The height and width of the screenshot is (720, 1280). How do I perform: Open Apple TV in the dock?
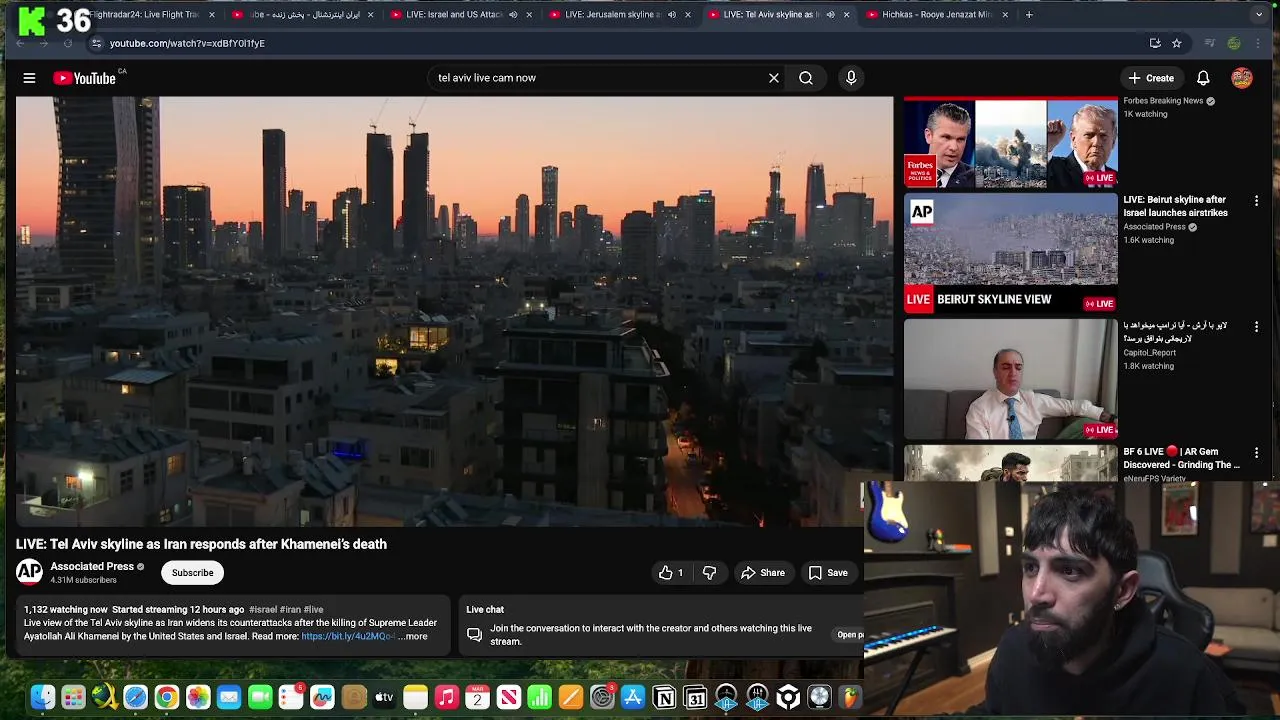point(384,697)
